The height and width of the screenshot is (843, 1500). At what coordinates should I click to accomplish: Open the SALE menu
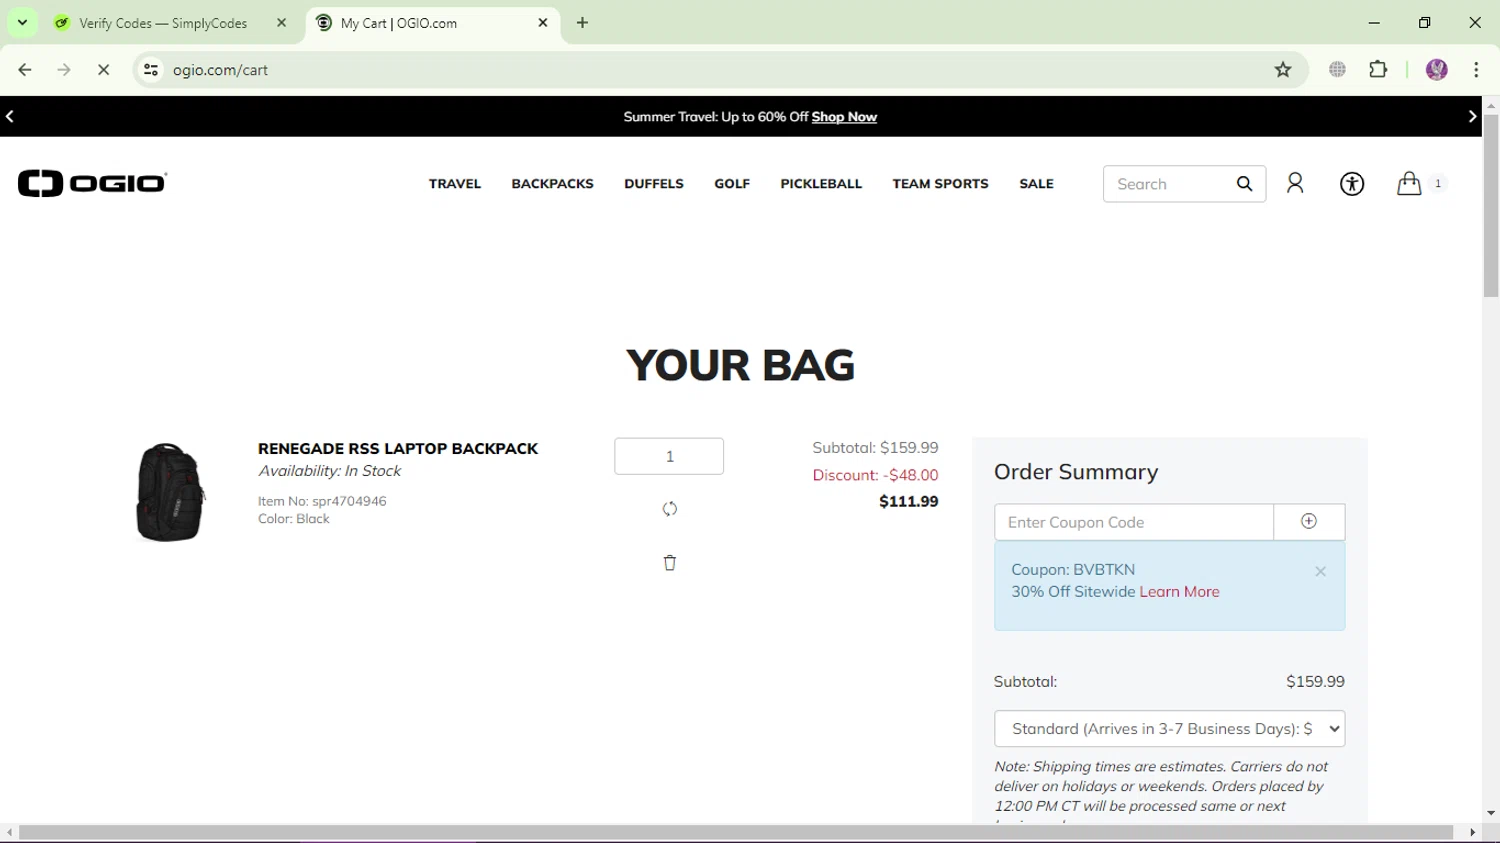pyautogui.click(x=1036, y=184)
